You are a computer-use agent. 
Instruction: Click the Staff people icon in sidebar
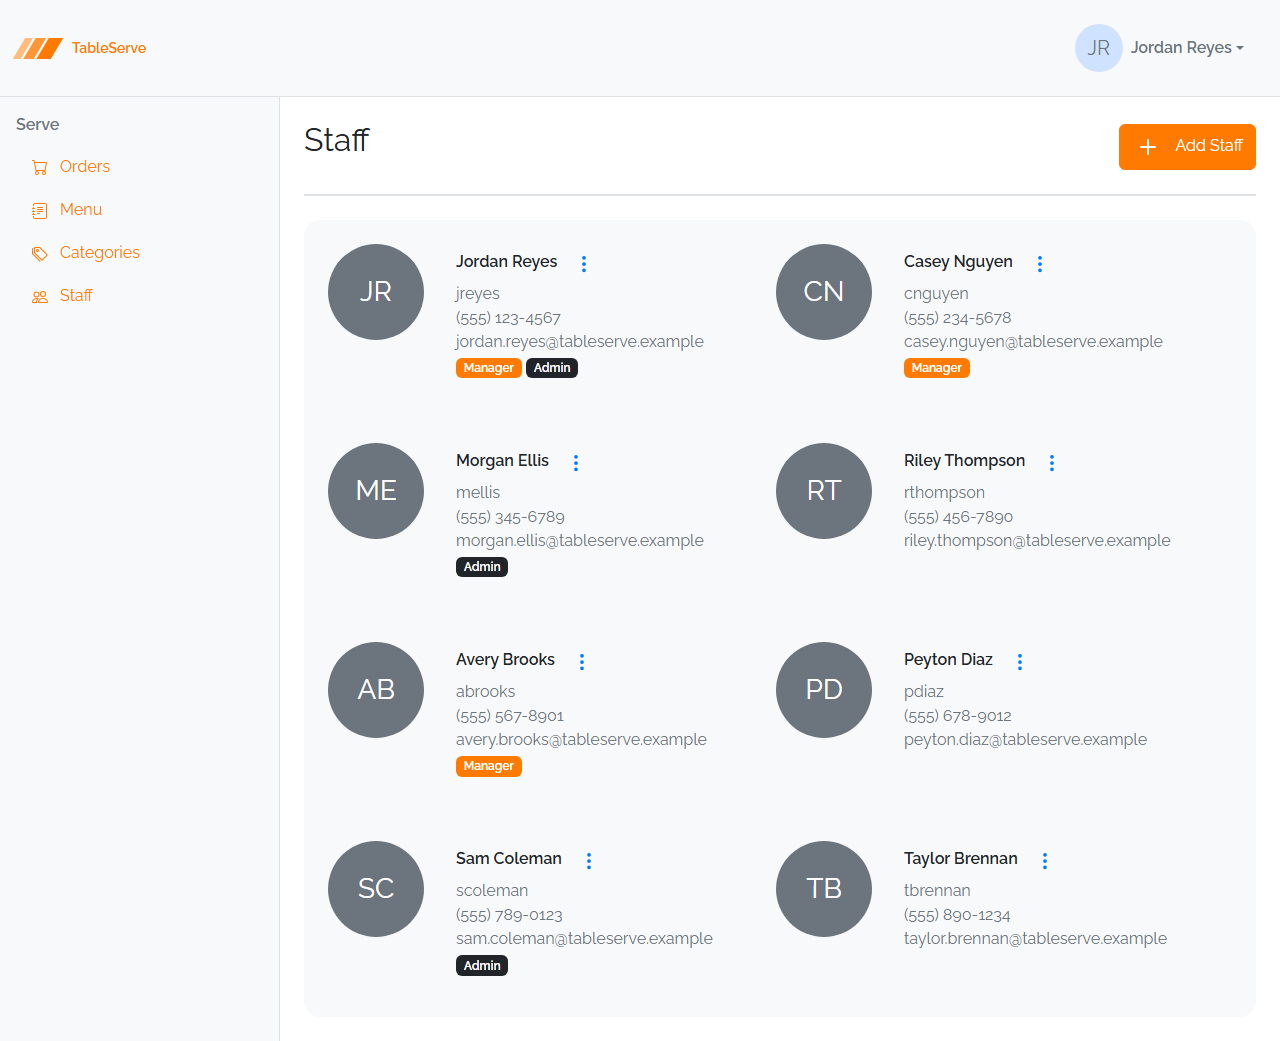pos(40,297)
